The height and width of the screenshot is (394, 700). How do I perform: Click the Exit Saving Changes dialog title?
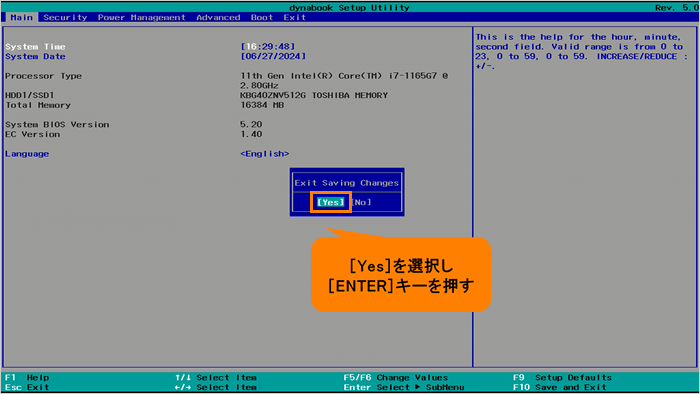coord(346,183)
